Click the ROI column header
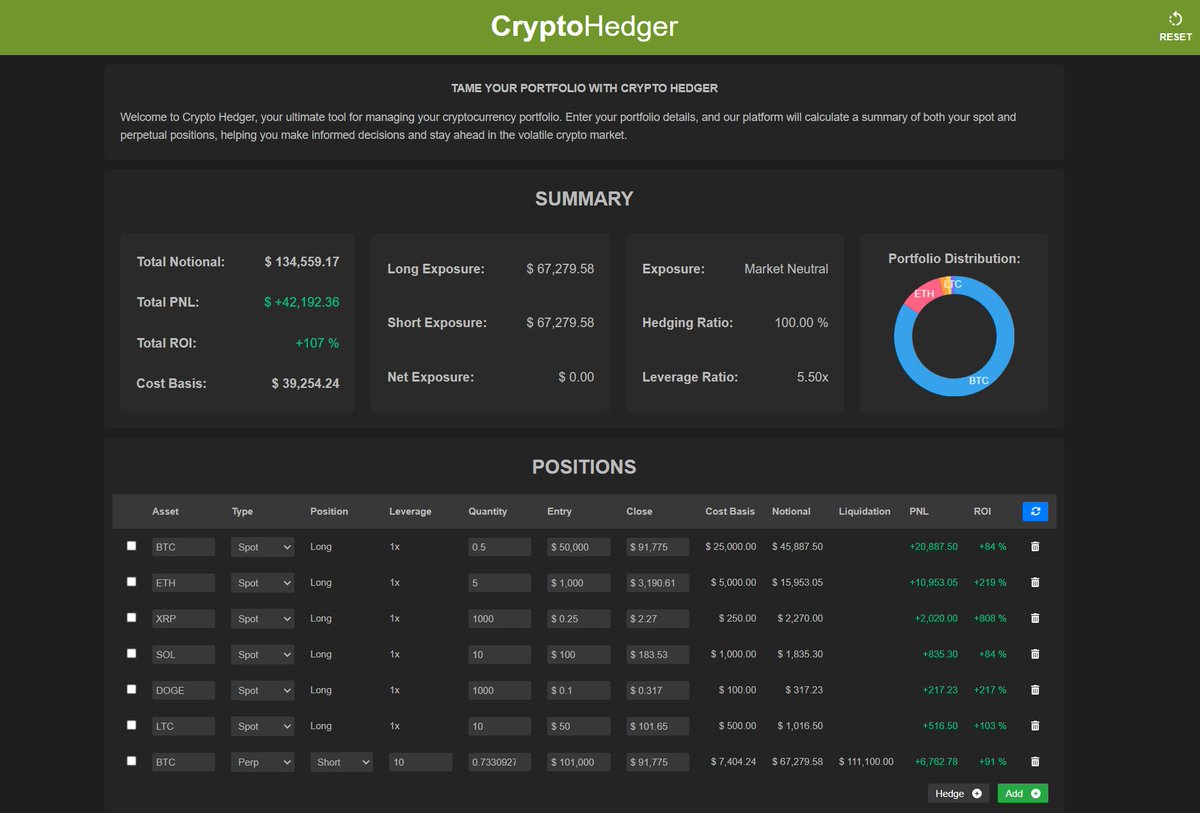Image resolution: width=1200 pixels, height=813 pixels. coord(982,511)
